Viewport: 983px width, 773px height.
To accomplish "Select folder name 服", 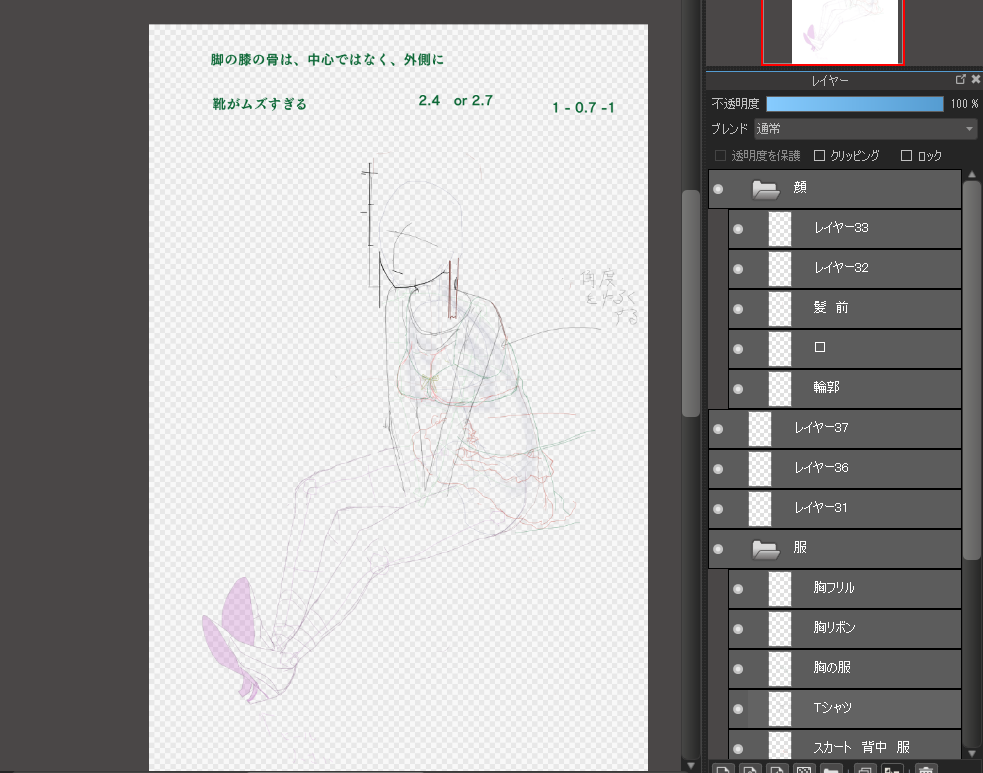I will click(x=800, y=547).
